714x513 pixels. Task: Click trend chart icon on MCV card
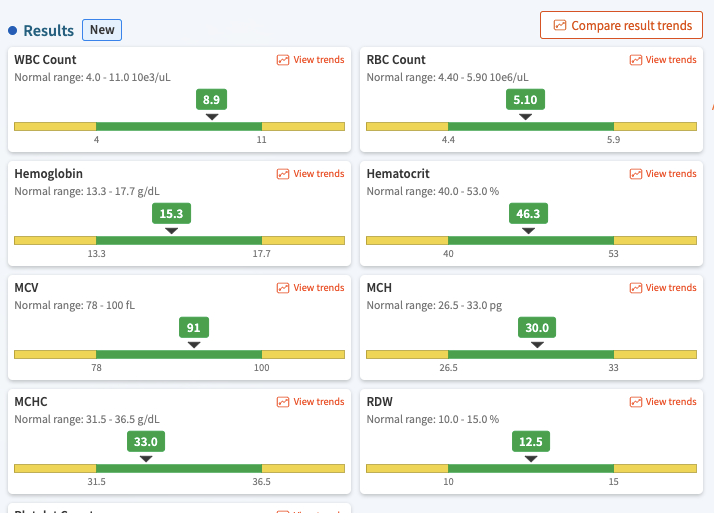[x=283, y=288]
